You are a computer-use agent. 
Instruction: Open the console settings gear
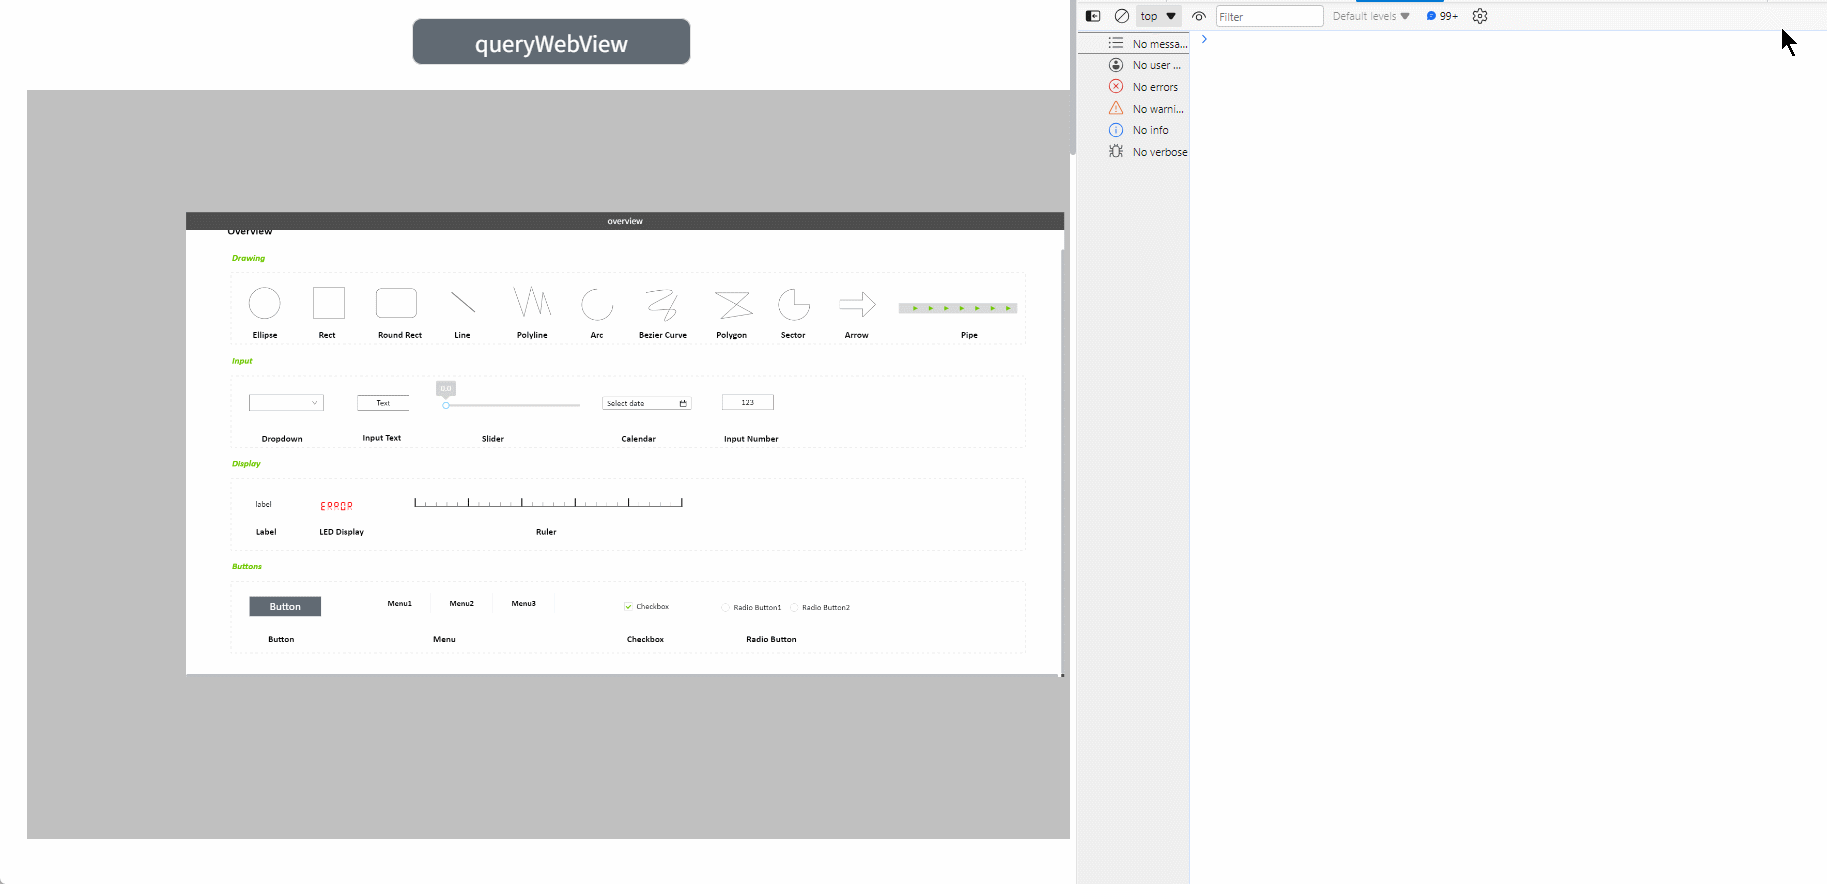[1480, 16]
